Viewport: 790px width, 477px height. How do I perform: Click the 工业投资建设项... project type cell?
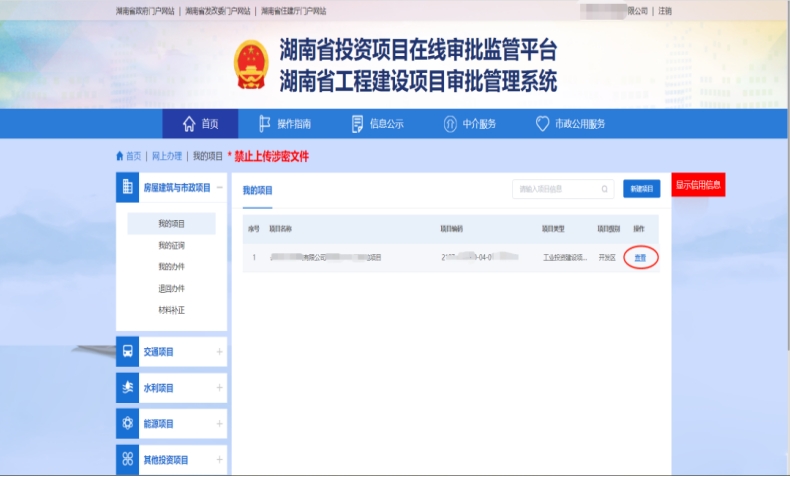[x=565, y=257]
